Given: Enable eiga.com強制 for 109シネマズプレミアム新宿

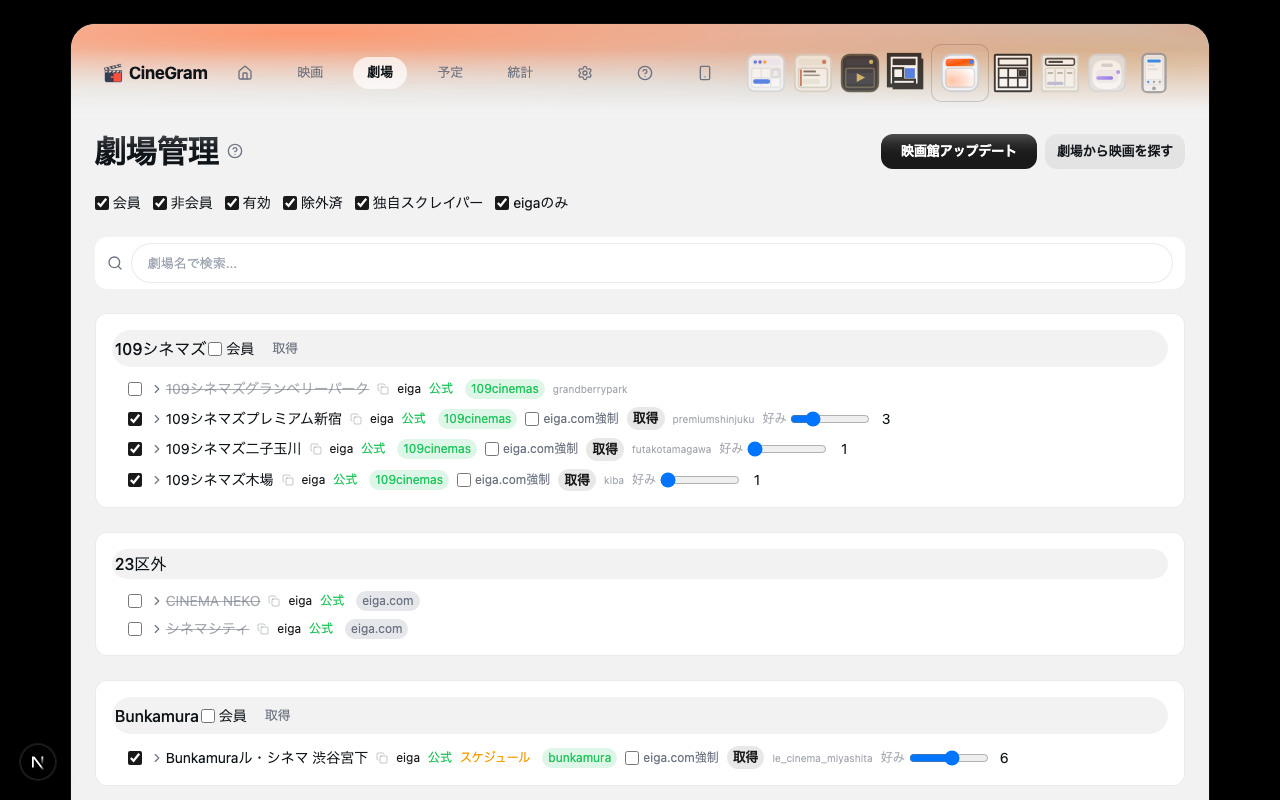Looking at the screenshot, I should point(531,418).
